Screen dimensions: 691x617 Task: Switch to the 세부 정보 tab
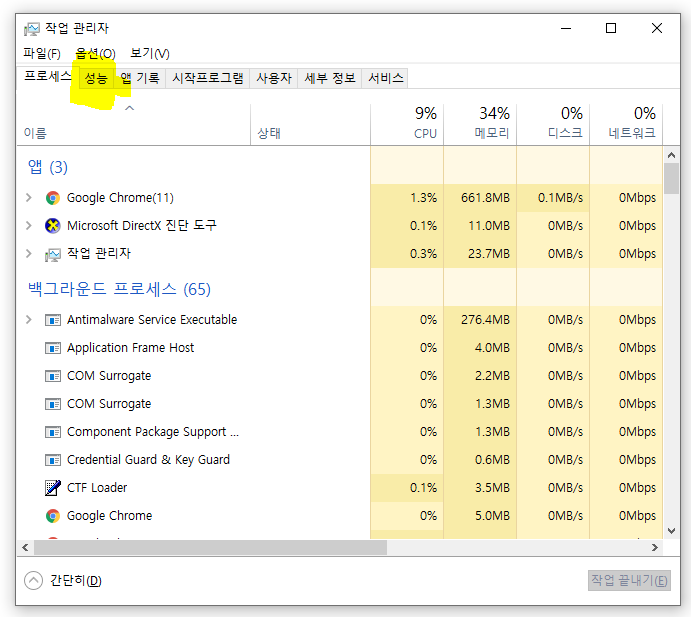(x=330, y=78)
